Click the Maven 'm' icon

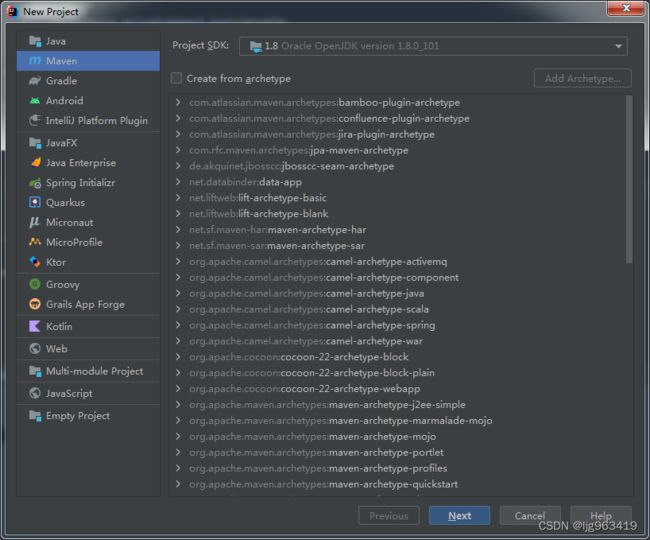(x=35, y=61)
